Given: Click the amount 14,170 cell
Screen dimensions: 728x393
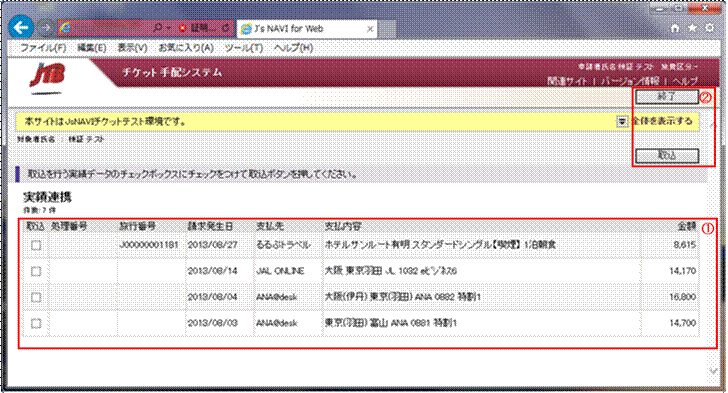Looking at the screenshot, I should (682, 271).
